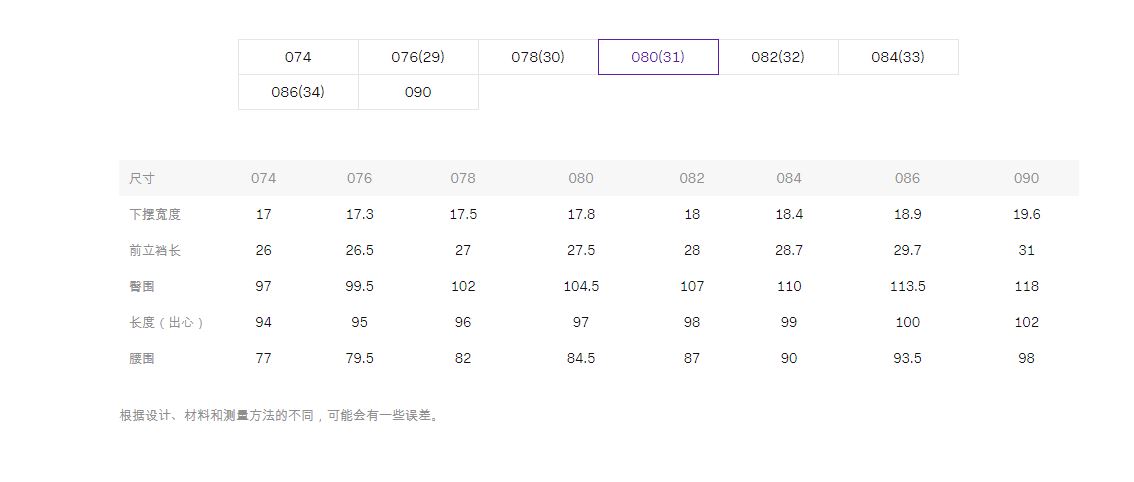This screenshot has width=1134, height=482.
Task: Click the waist value 93.5 for size 086
Action: (x=907, y=358)
